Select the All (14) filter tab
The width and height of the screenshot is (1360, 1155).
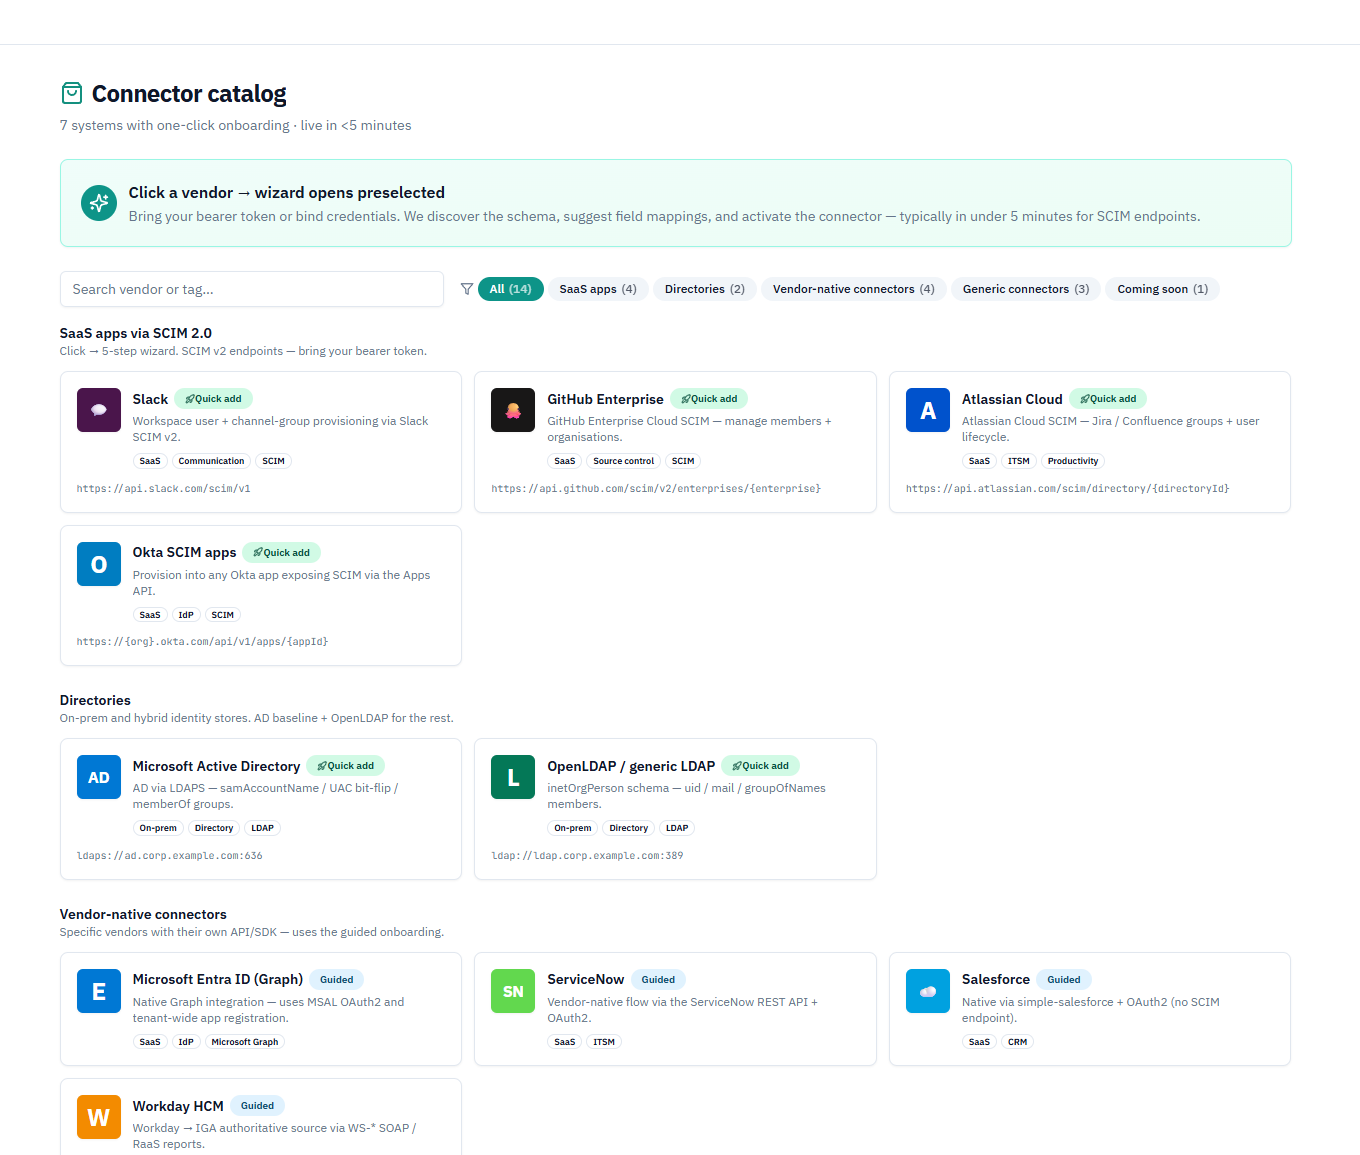511,289
